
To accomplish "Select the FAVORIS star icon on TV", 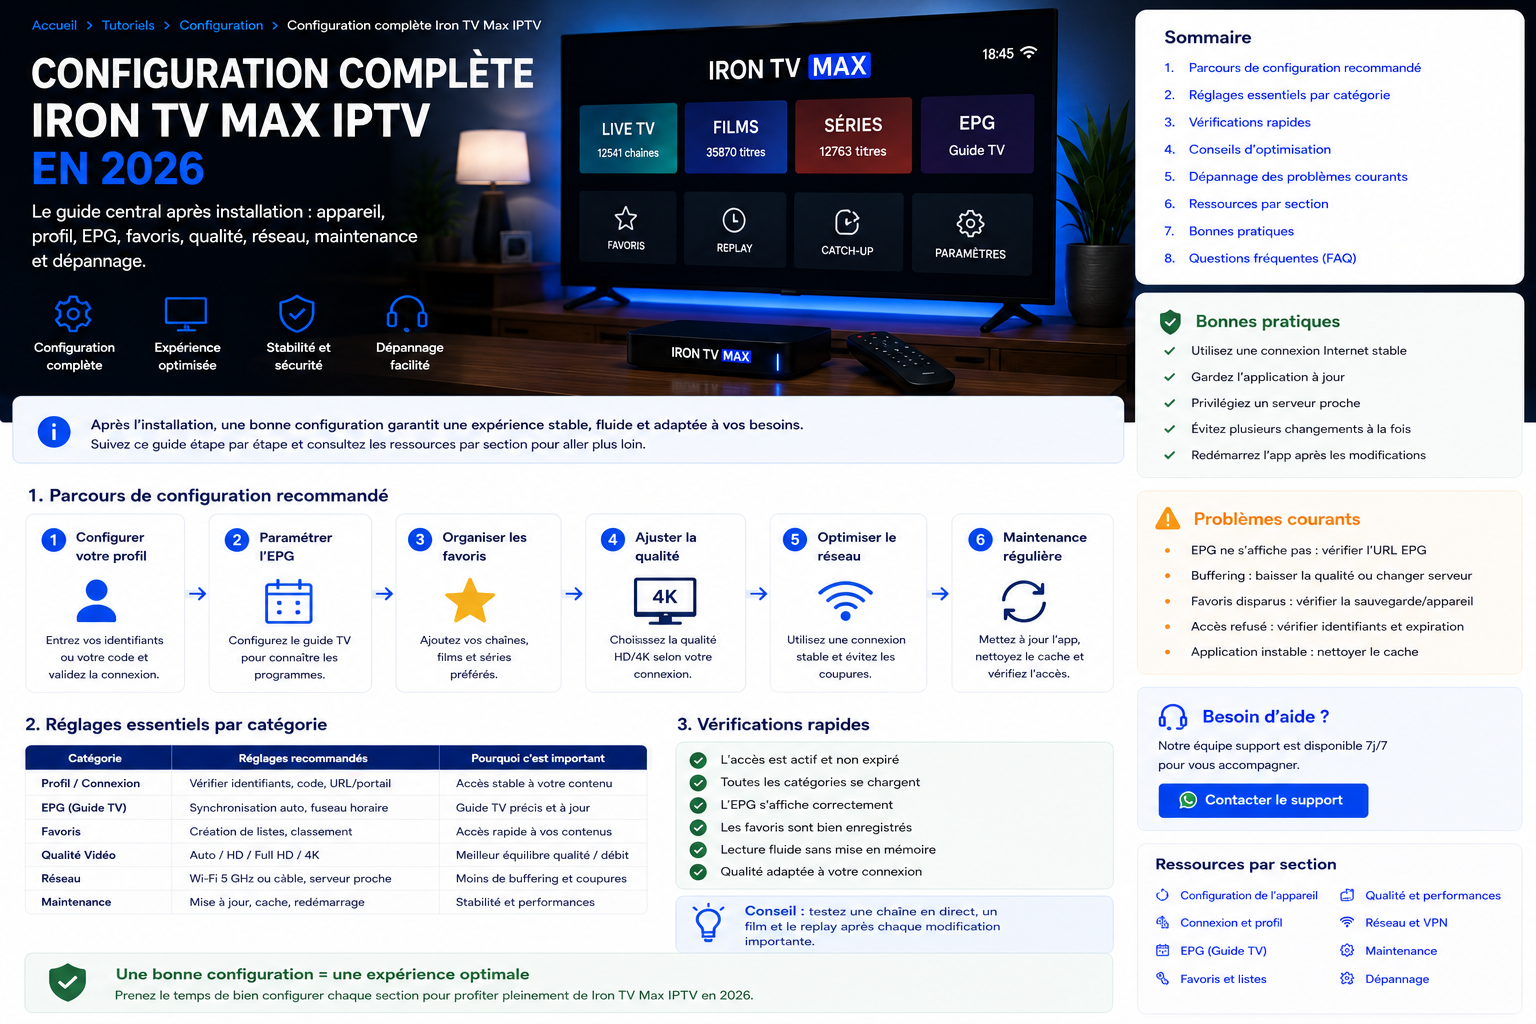I will tap(626, 218).
